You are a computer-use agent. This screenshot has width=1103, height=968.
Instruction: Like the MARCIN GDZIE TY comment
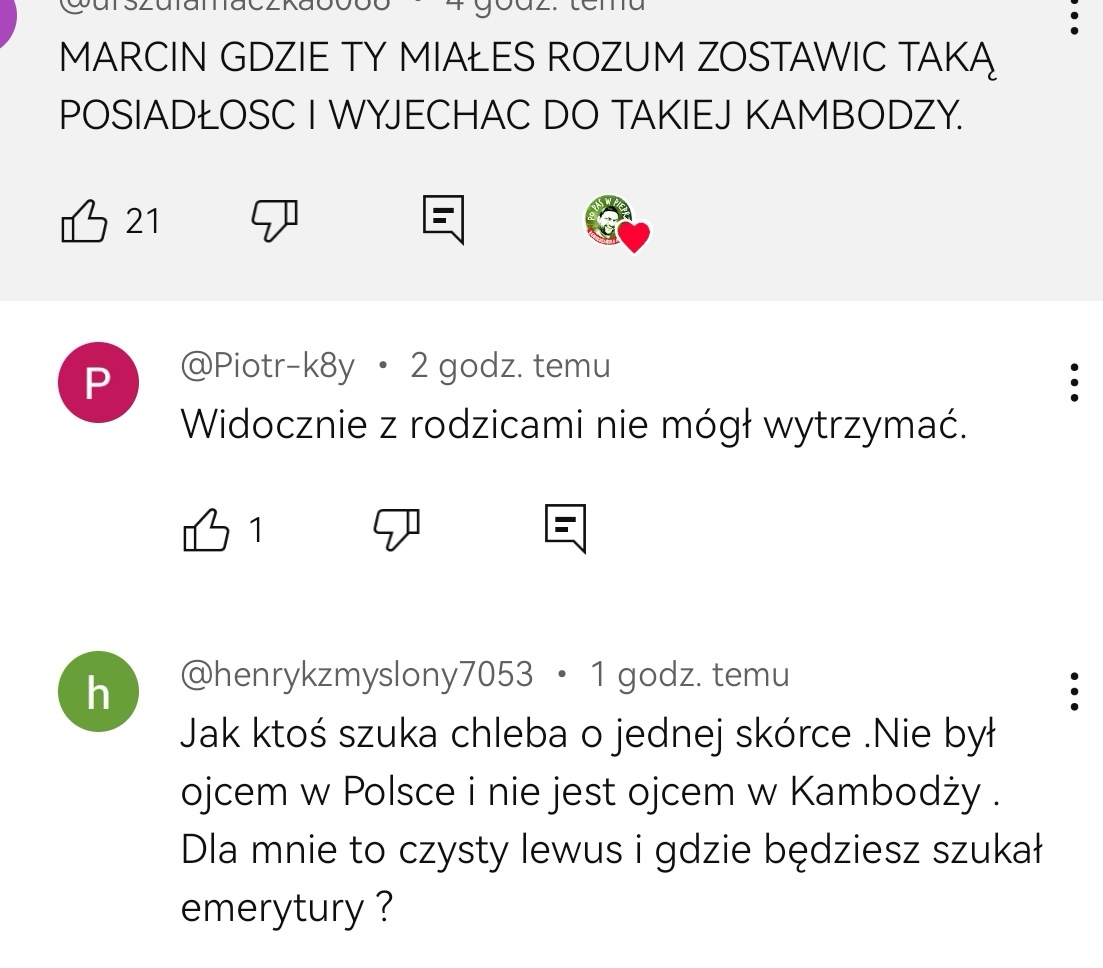pyautogui.click(x=85, y=221)
